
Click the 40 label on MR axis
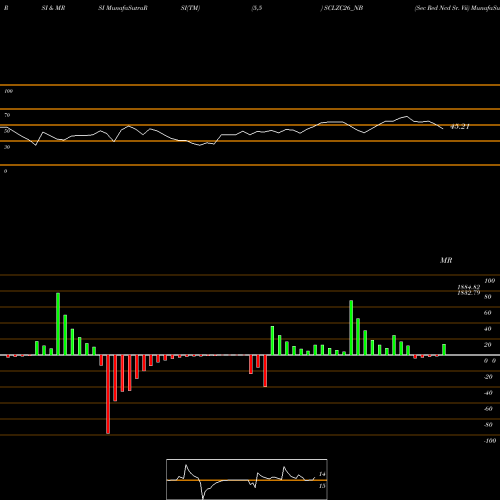pos(488,329)
